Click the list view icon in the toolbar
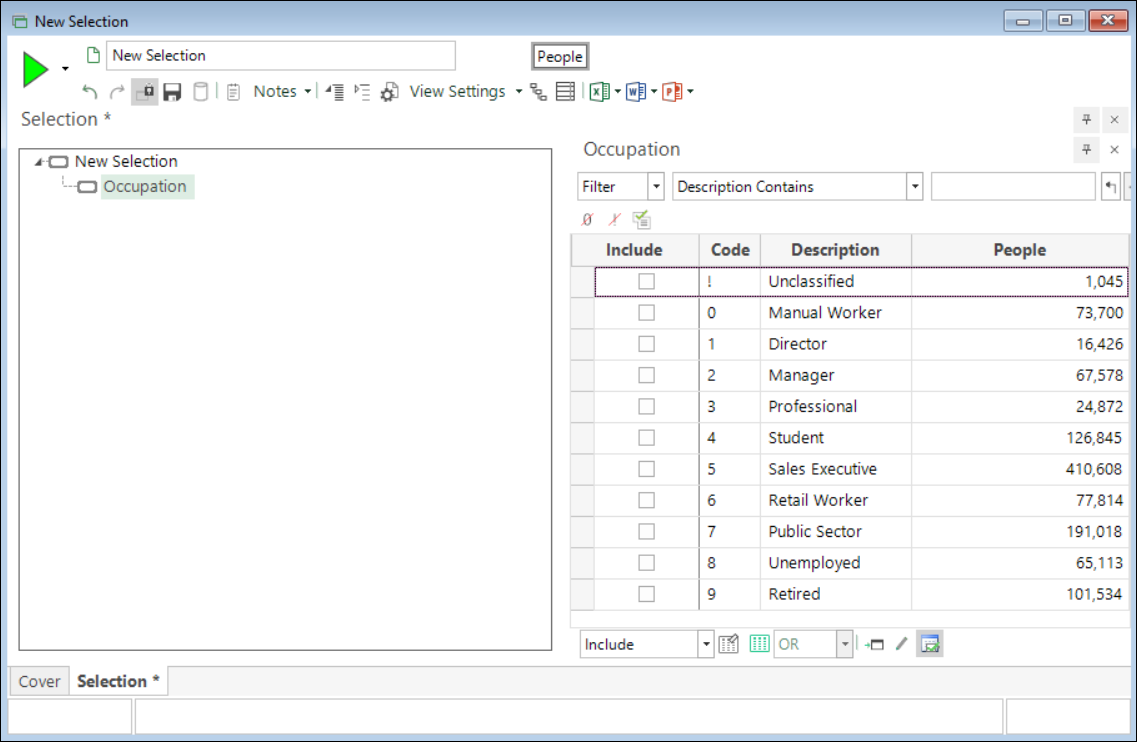1137x742 pixels. pos(565,92)
